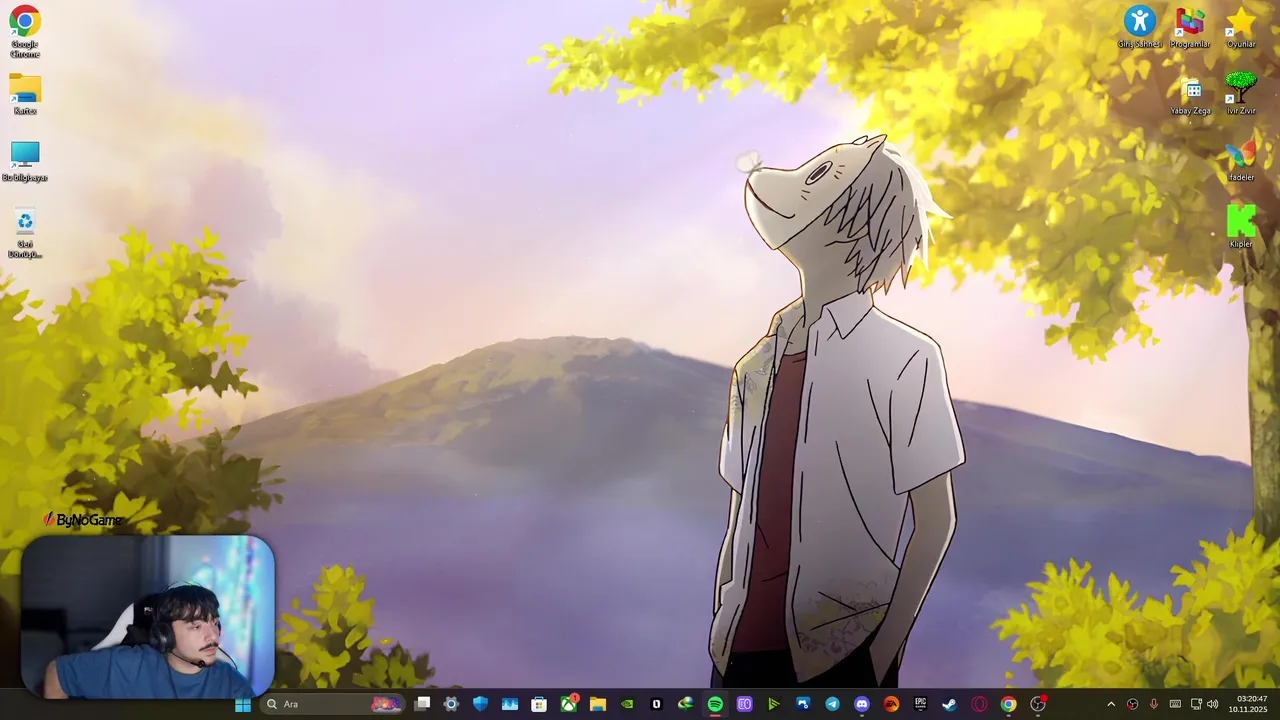Select the Geri Dönüşüm recycle bin icon

point(24,234)
